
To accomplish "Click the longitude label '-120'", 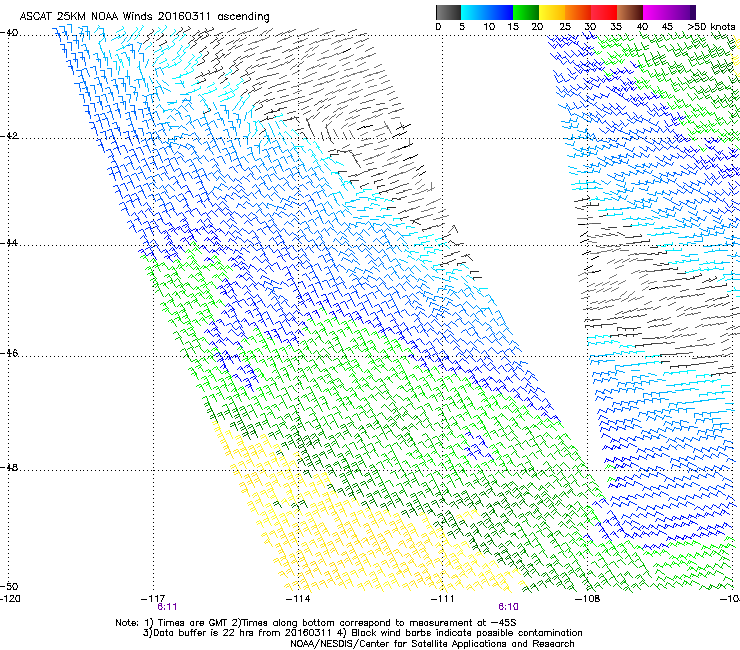I will click(x=10, y=599).
